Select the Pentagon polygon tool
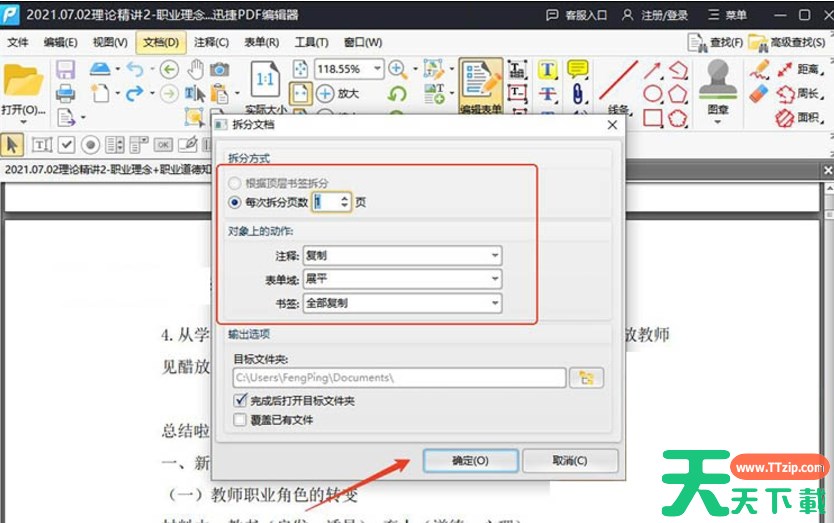The height and width of the screenshot is (523, 834). click(678, 94)
